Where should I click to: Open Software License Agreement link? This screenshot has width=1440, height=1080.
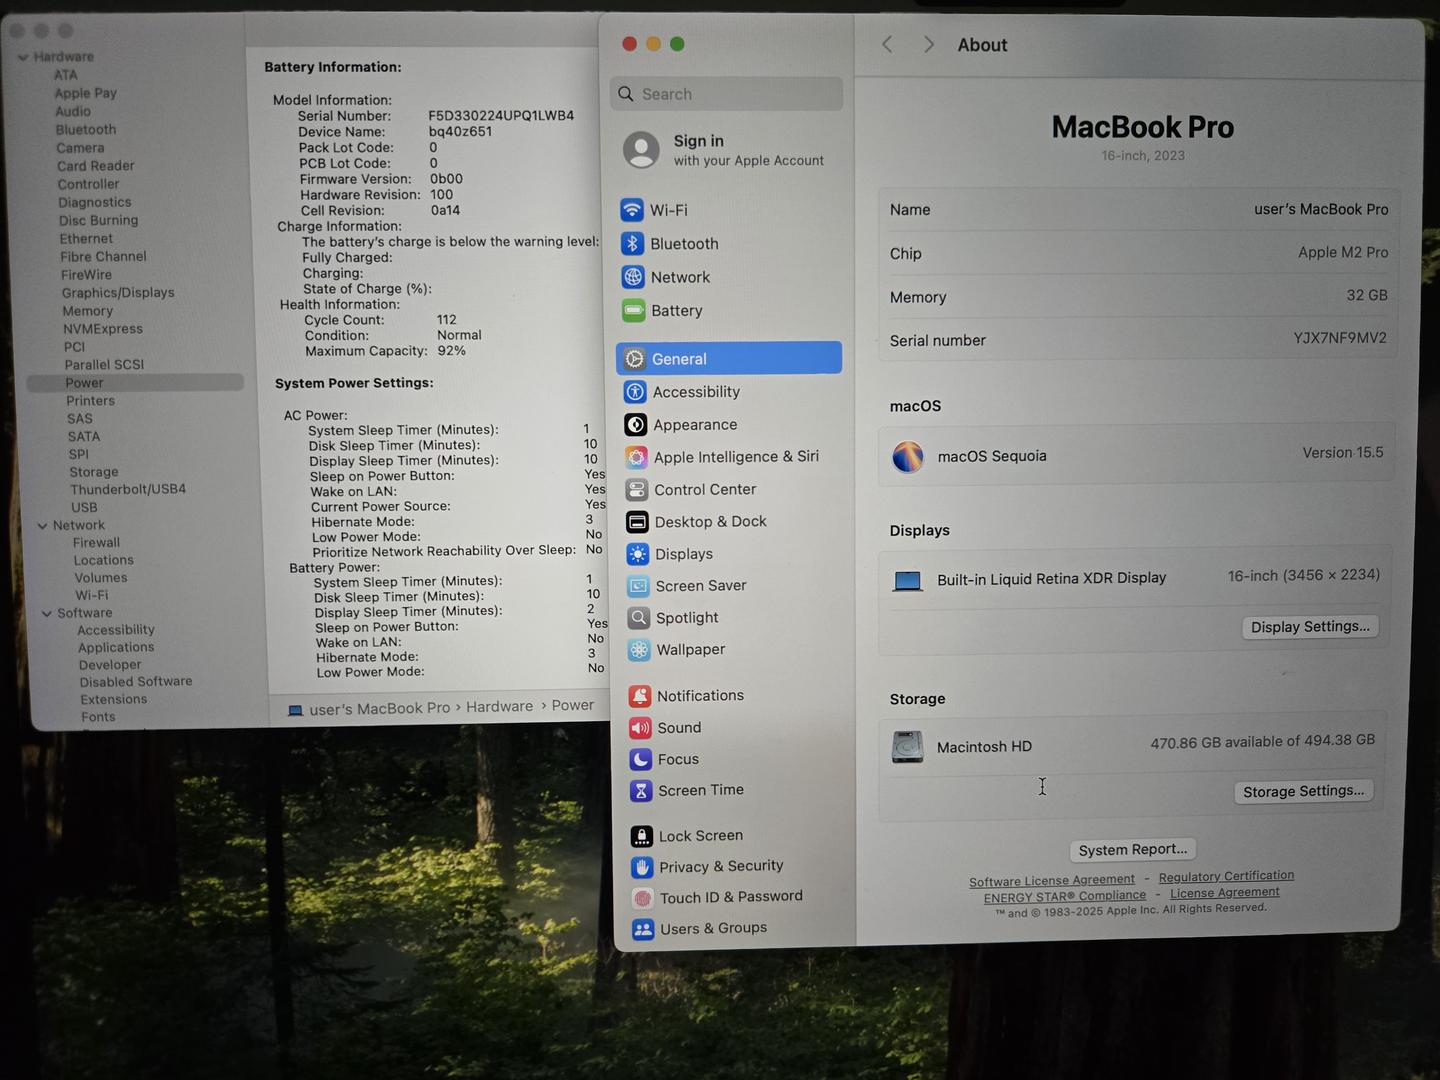pos(1052,881)
